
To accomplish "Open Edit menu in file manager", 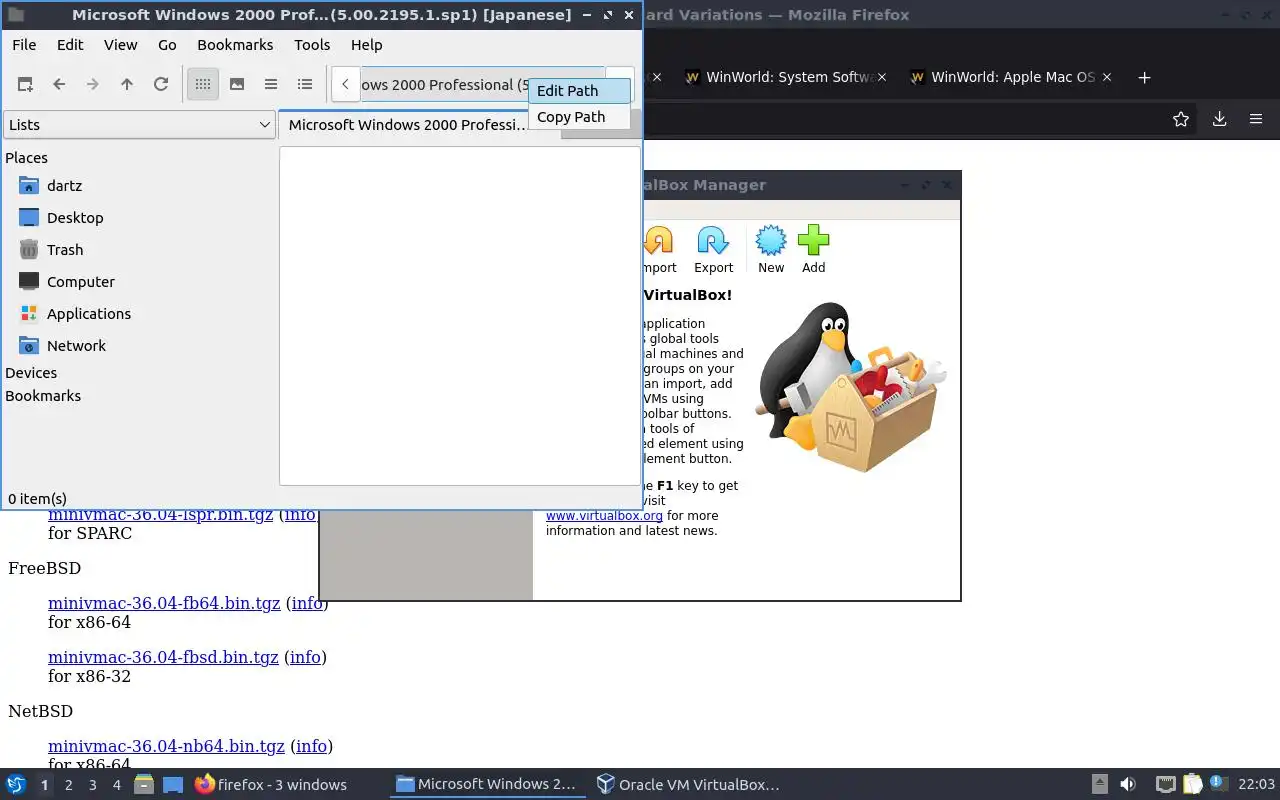I will (x=70, y=45).
